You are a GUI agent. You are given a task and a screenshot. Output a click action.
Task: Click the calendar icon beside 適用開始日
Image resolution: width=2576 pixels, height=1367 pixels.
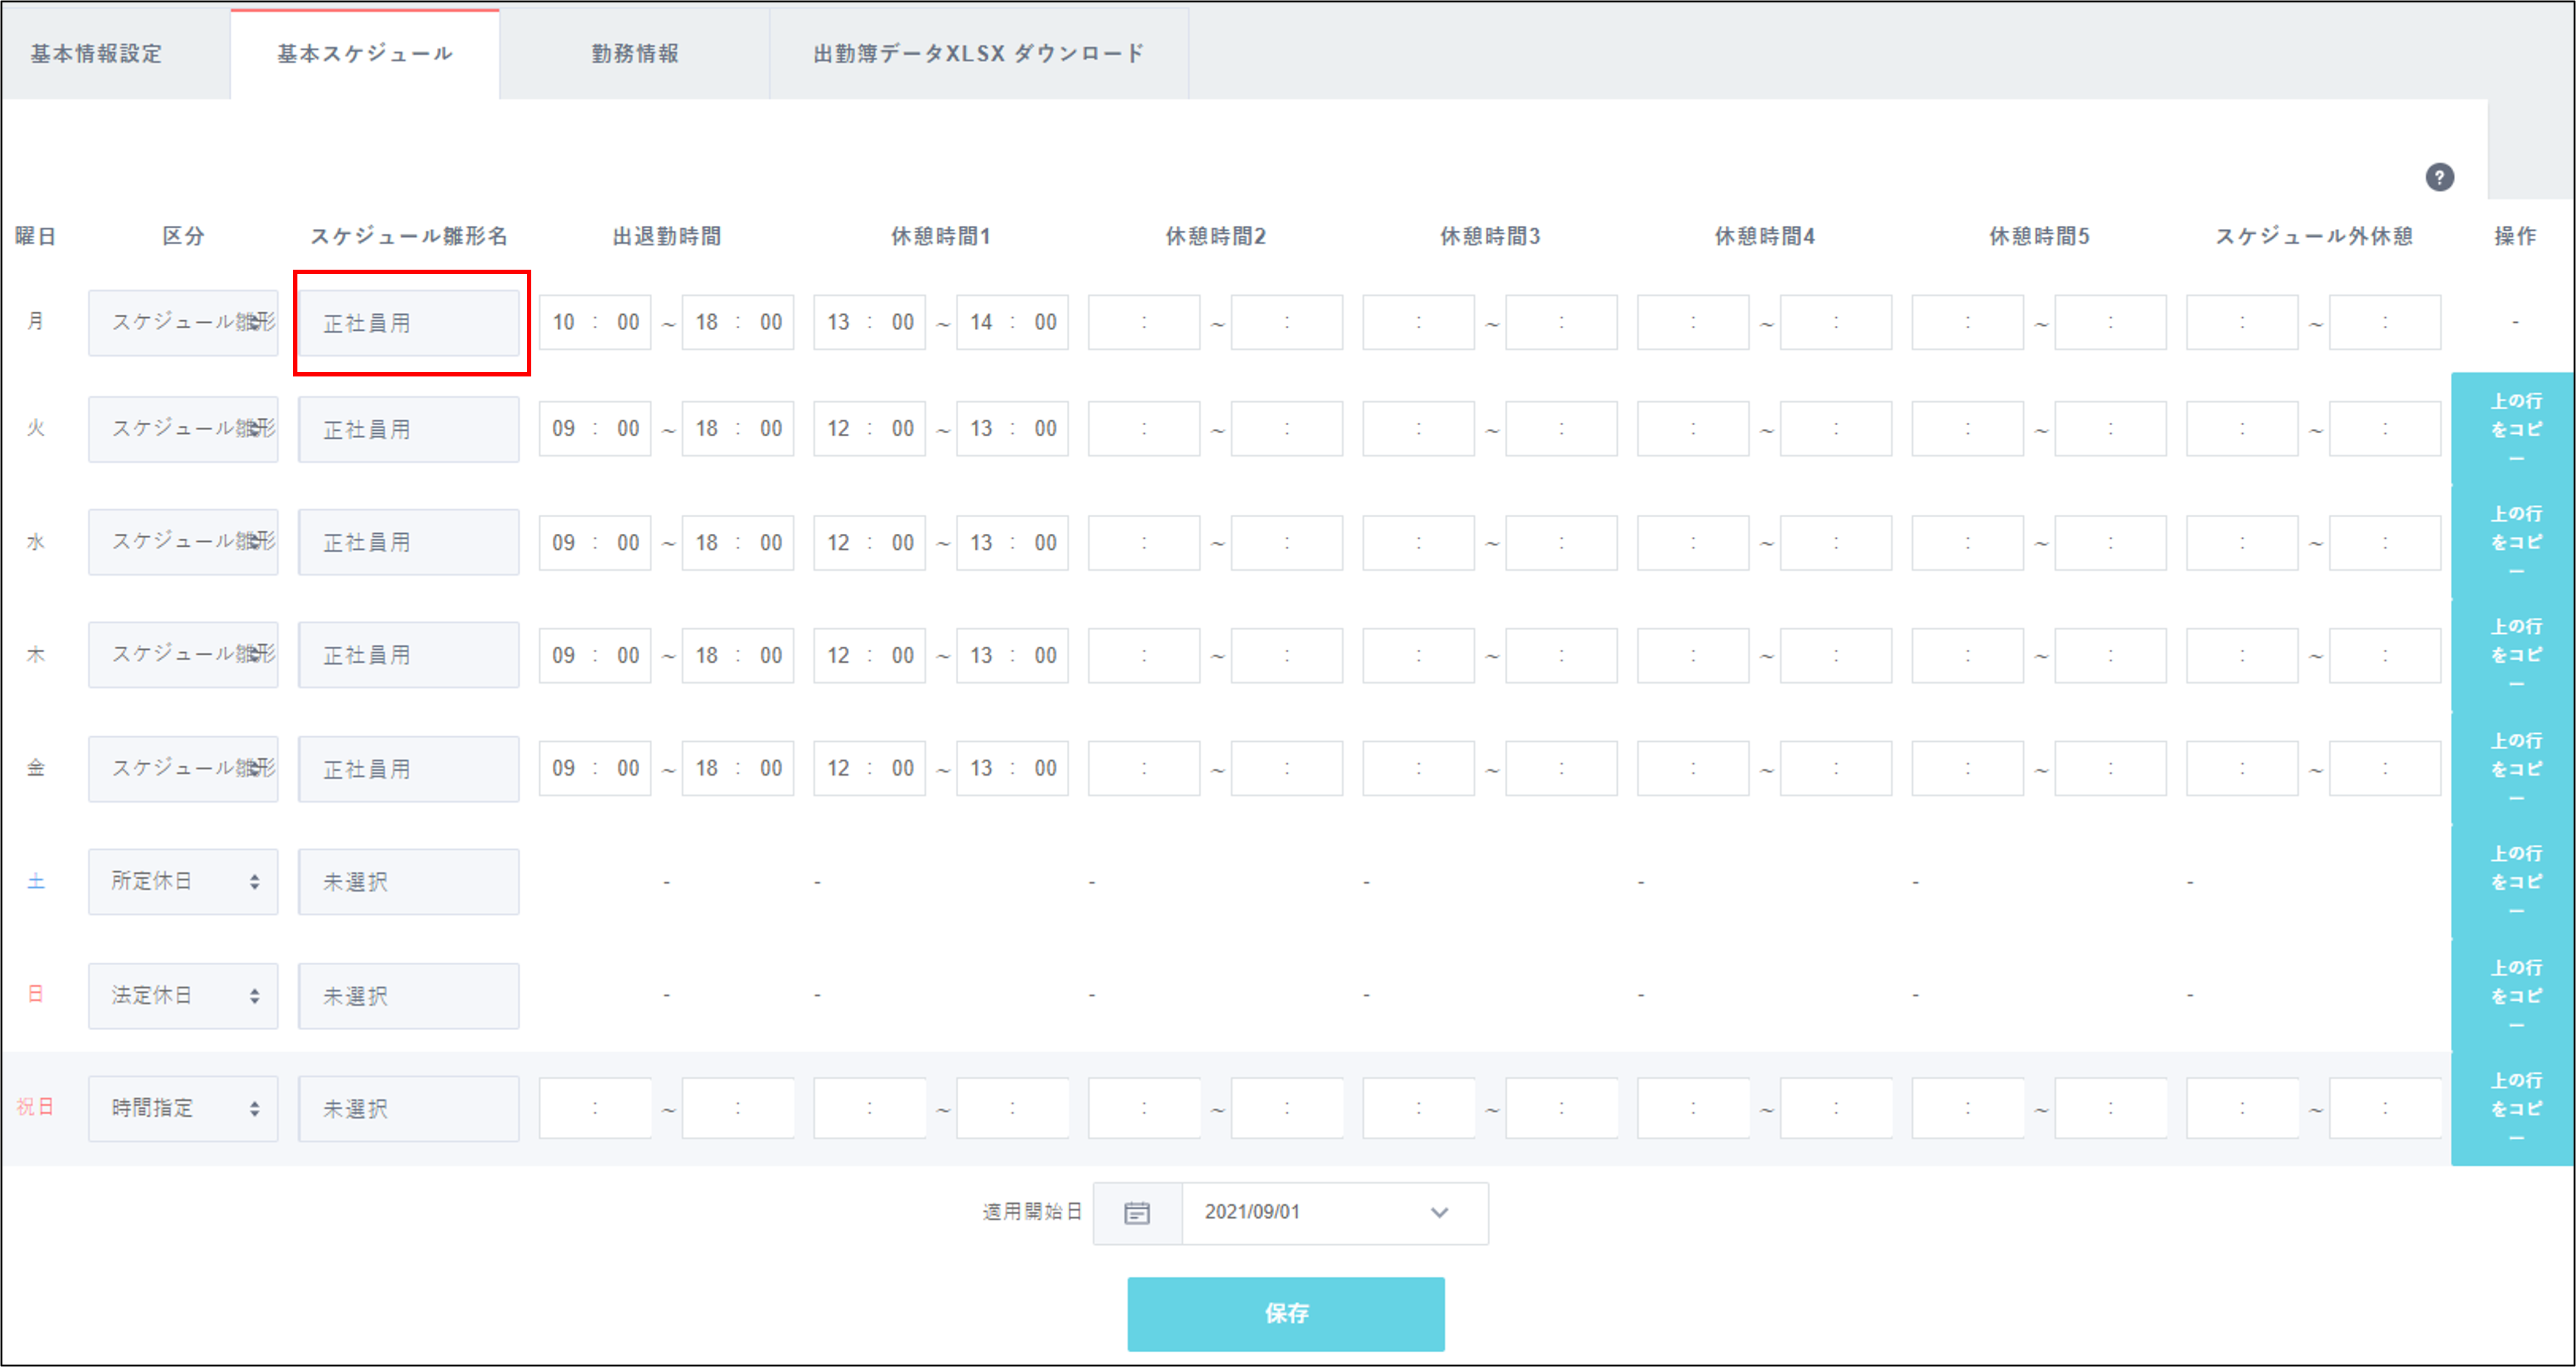(1137, 1213)
